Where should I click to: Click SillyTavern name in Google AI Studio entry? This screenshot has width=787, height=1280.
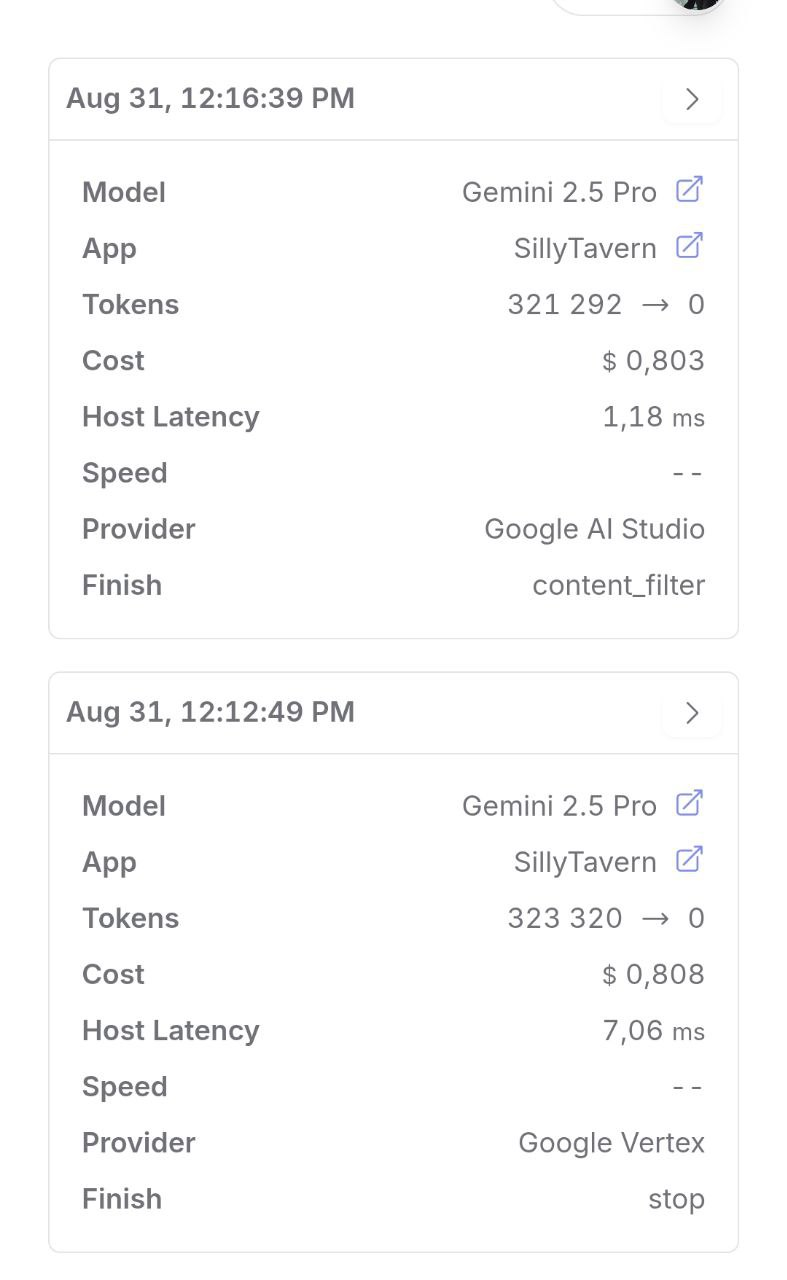tap(585, 248)
